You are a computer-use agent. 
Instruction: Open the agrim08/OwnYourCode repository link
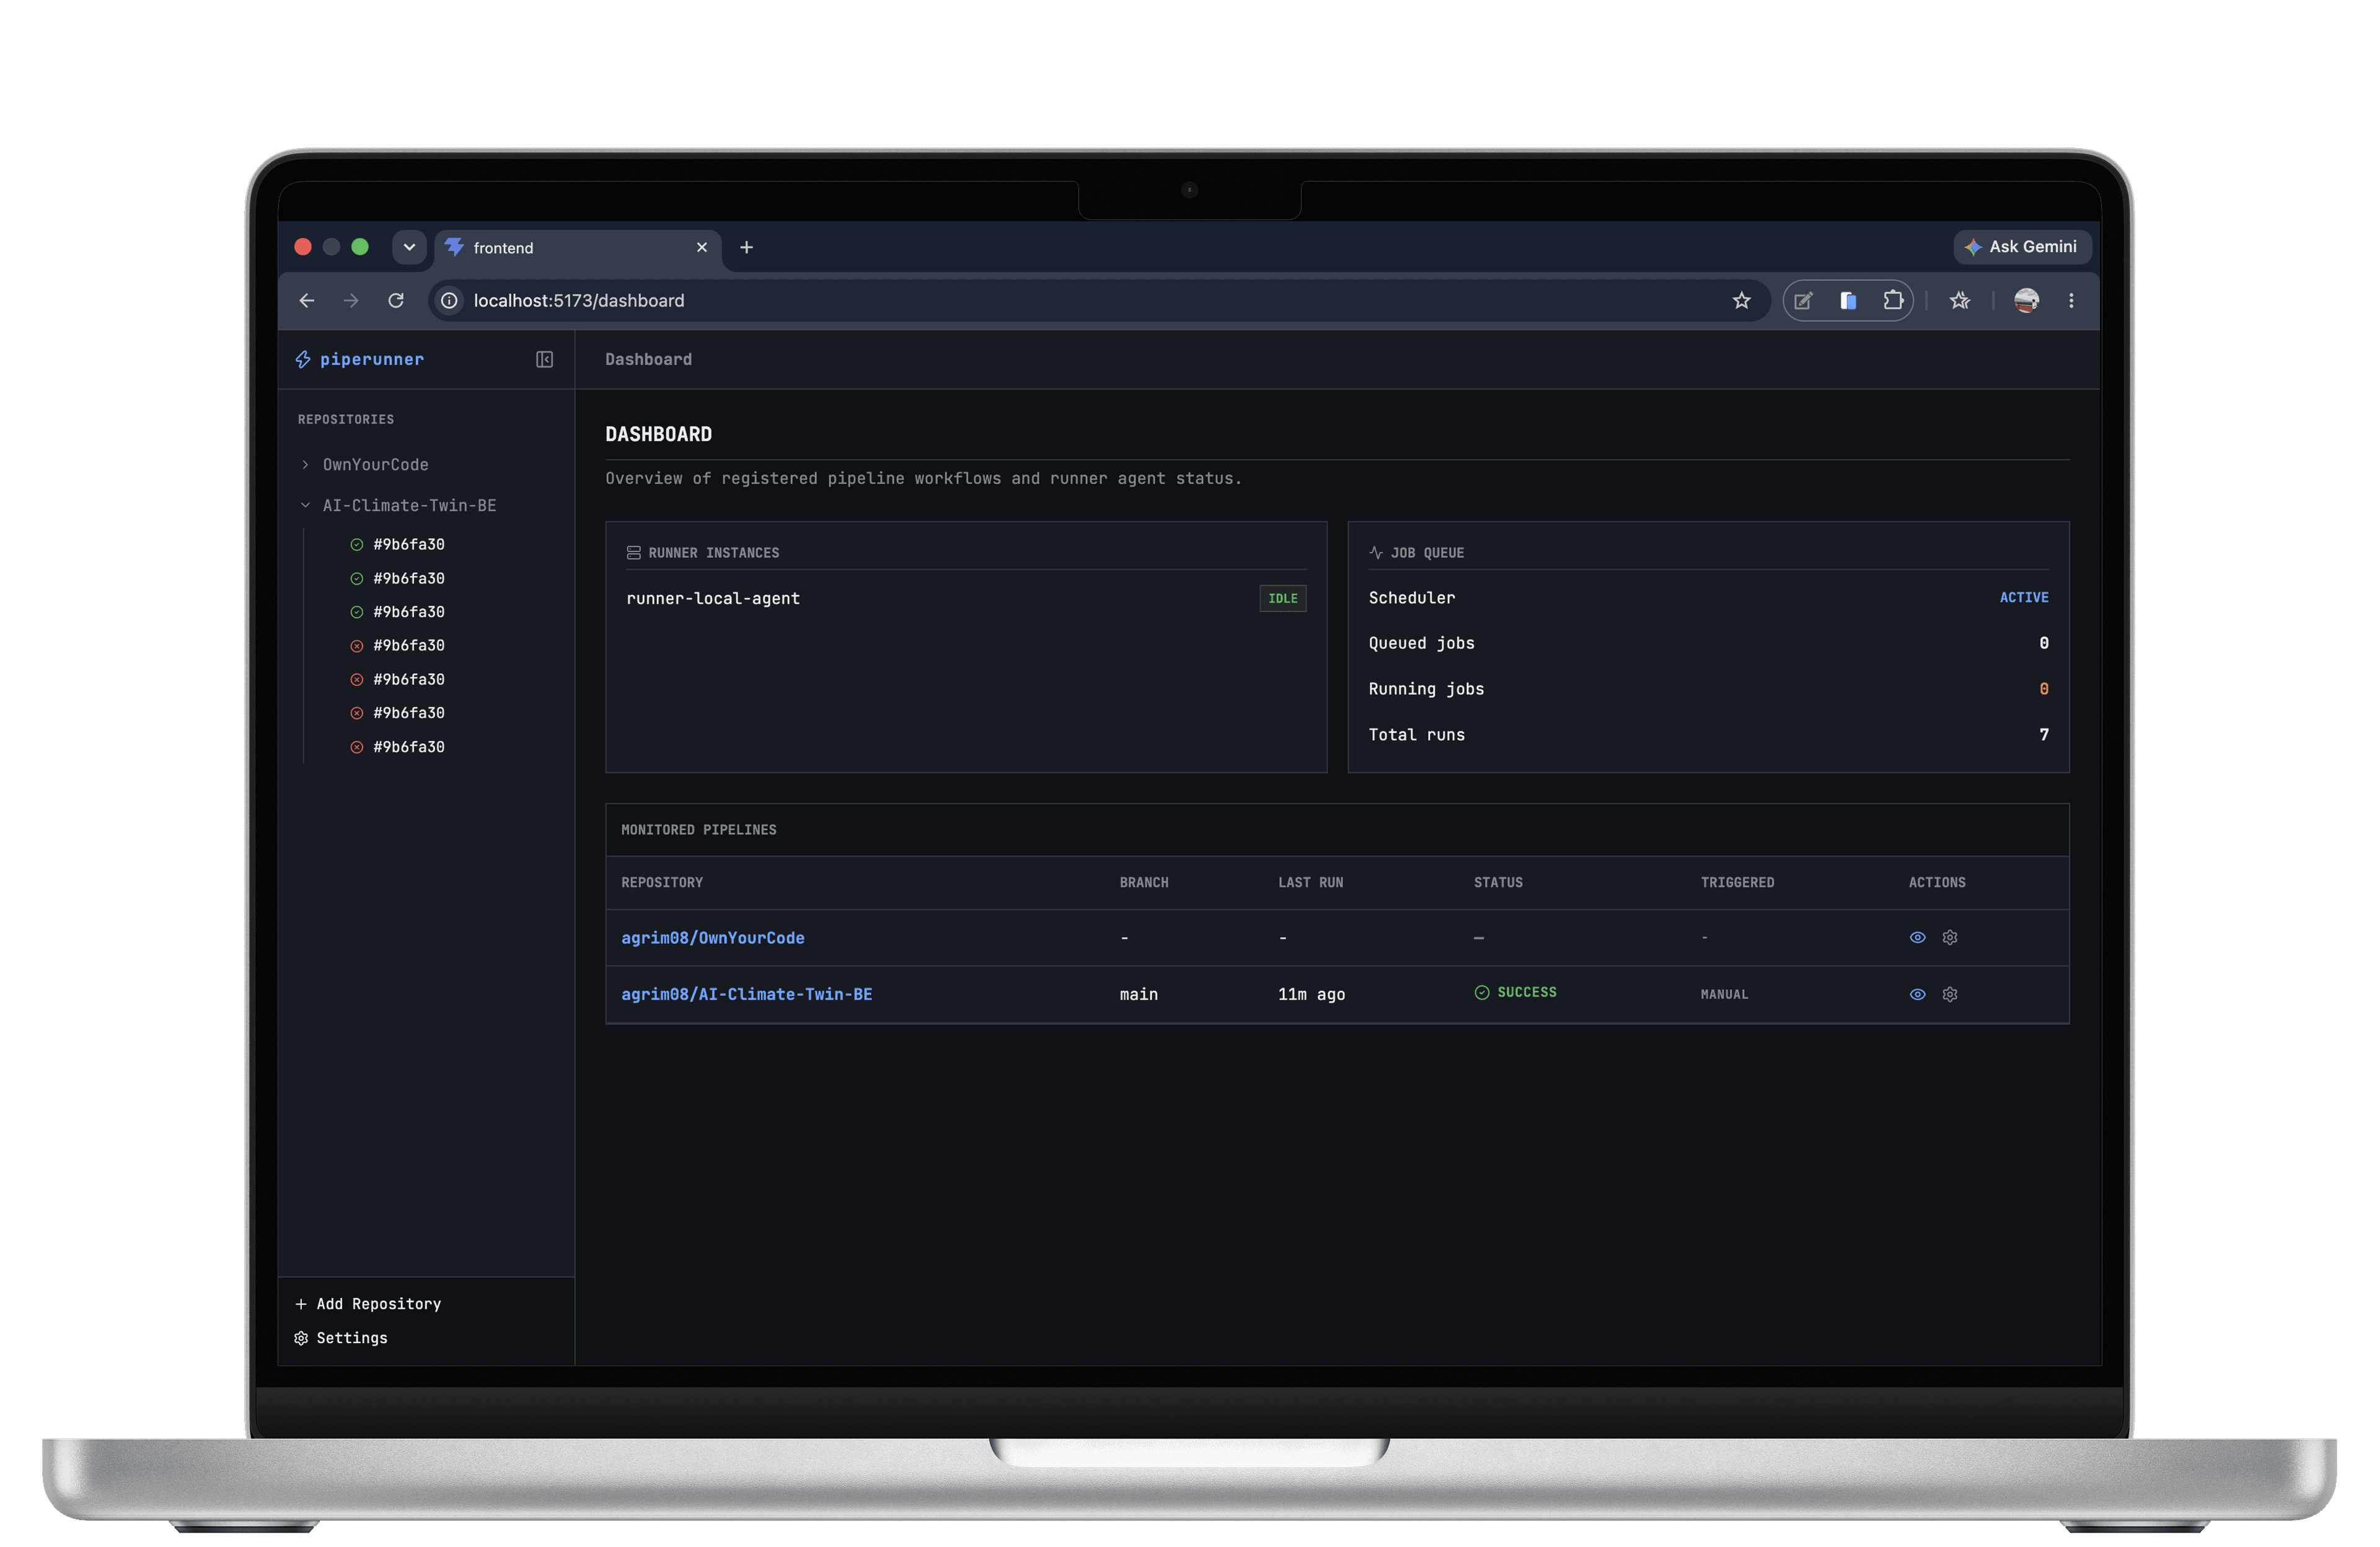tap(713, 937)
